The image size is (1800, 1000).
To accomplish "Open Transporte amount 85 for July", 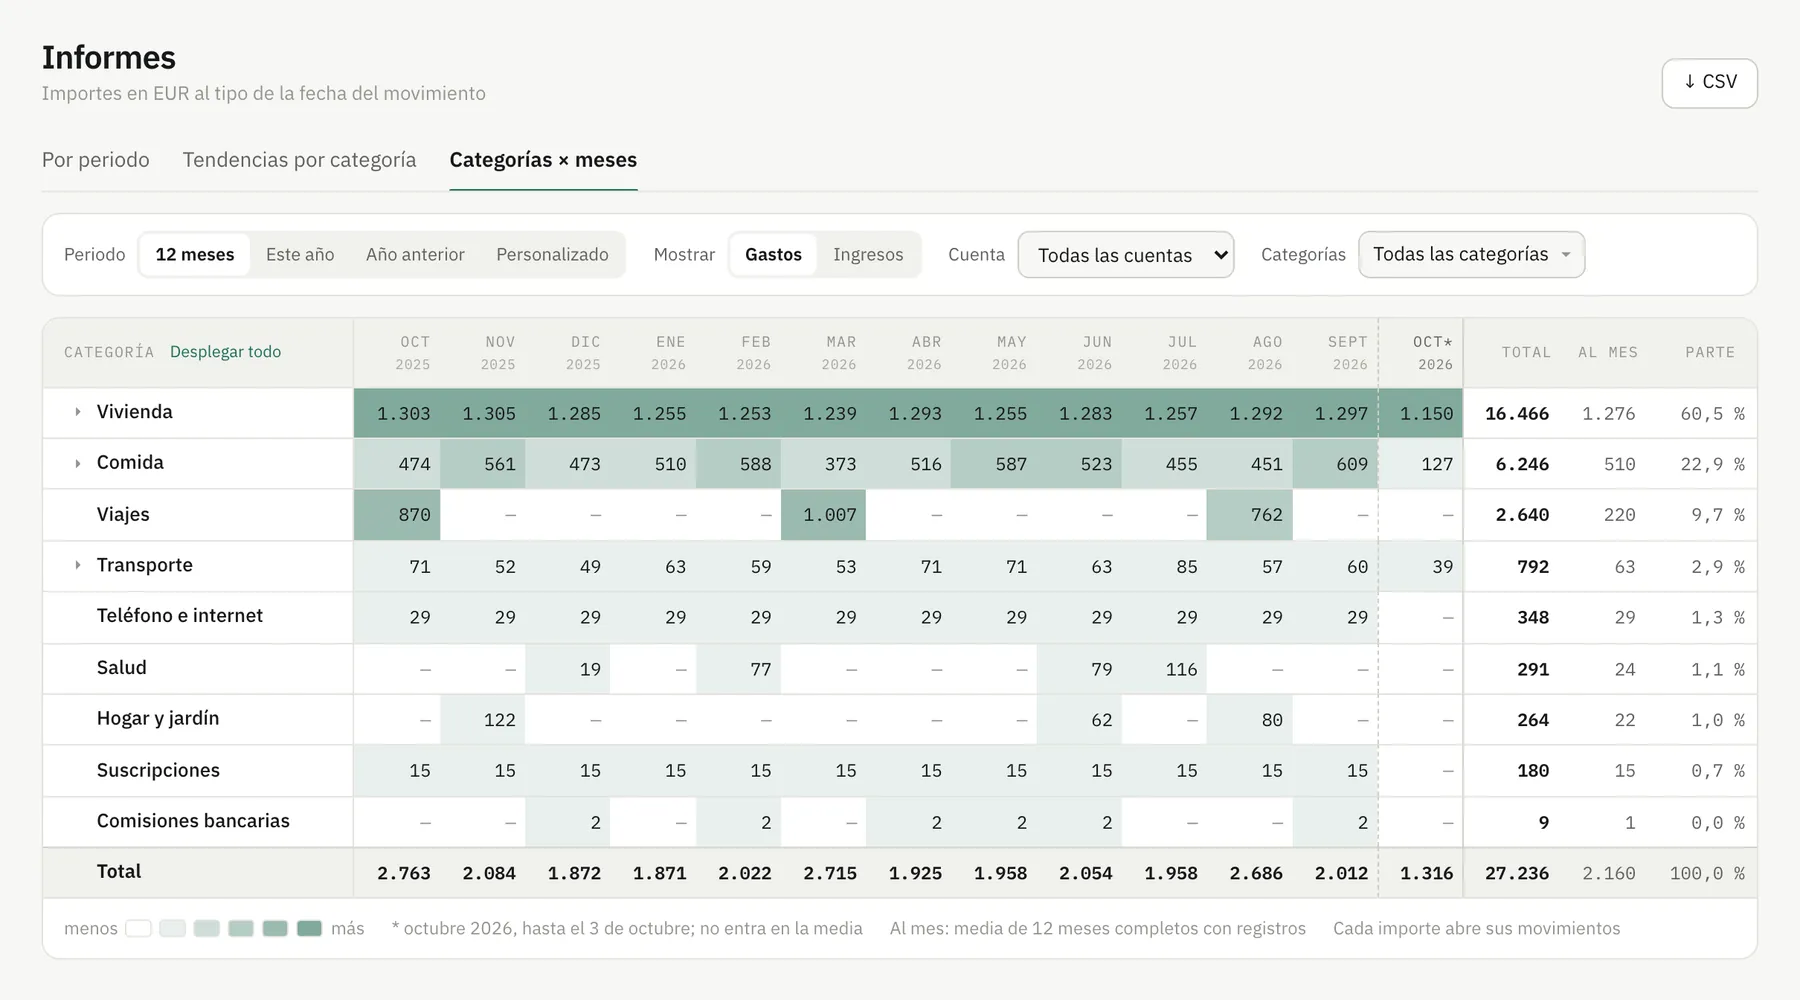I will 1164,567.
